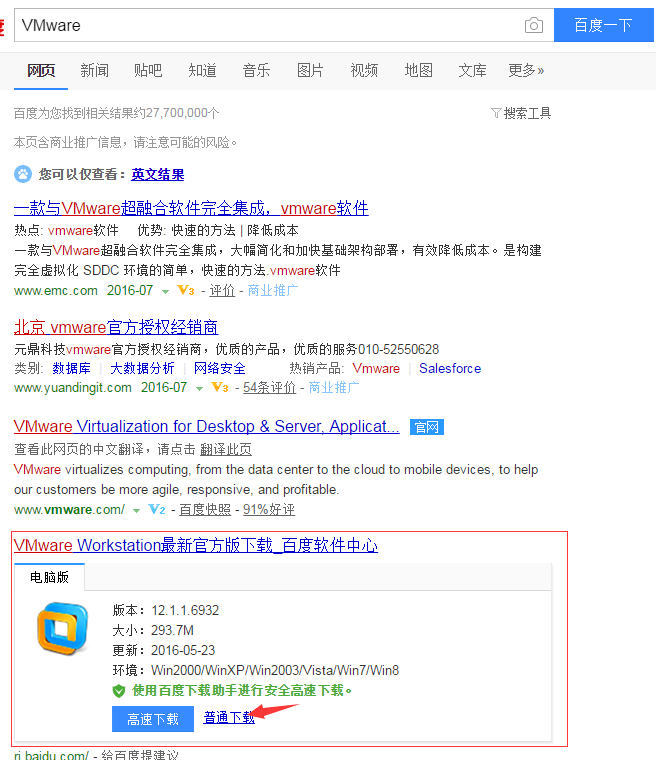656x760 pixels.
Task: Expand the dropdown arrow beside www.vmware.com
Action: pos(136,511)
